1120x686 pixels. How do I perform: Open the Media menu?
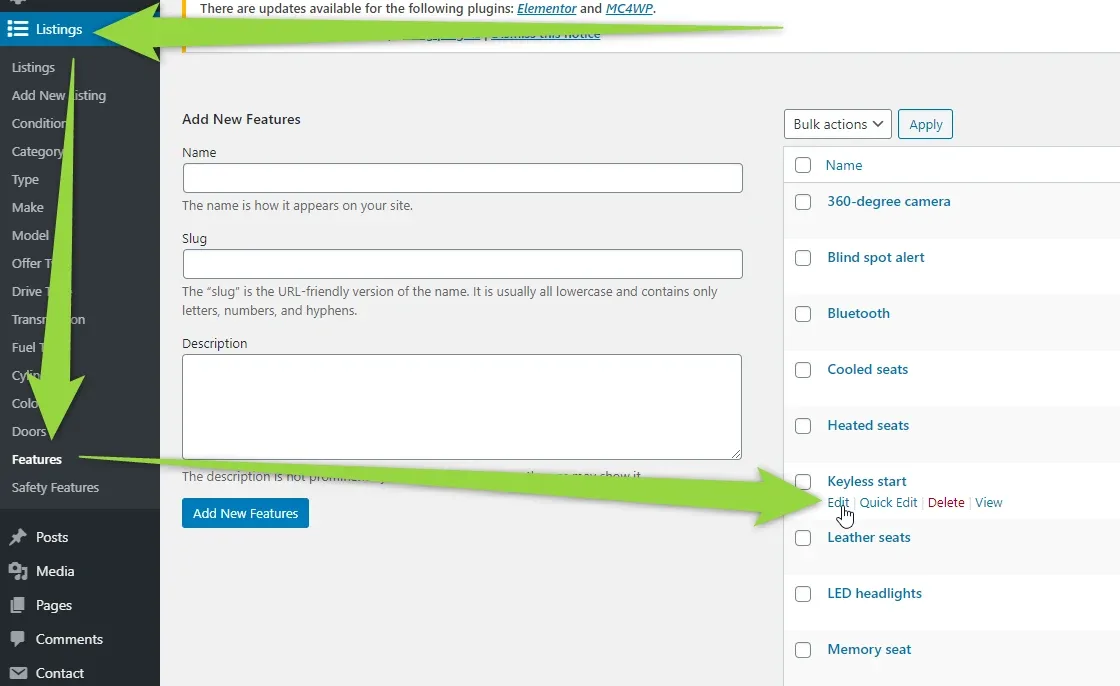[55, 571]
